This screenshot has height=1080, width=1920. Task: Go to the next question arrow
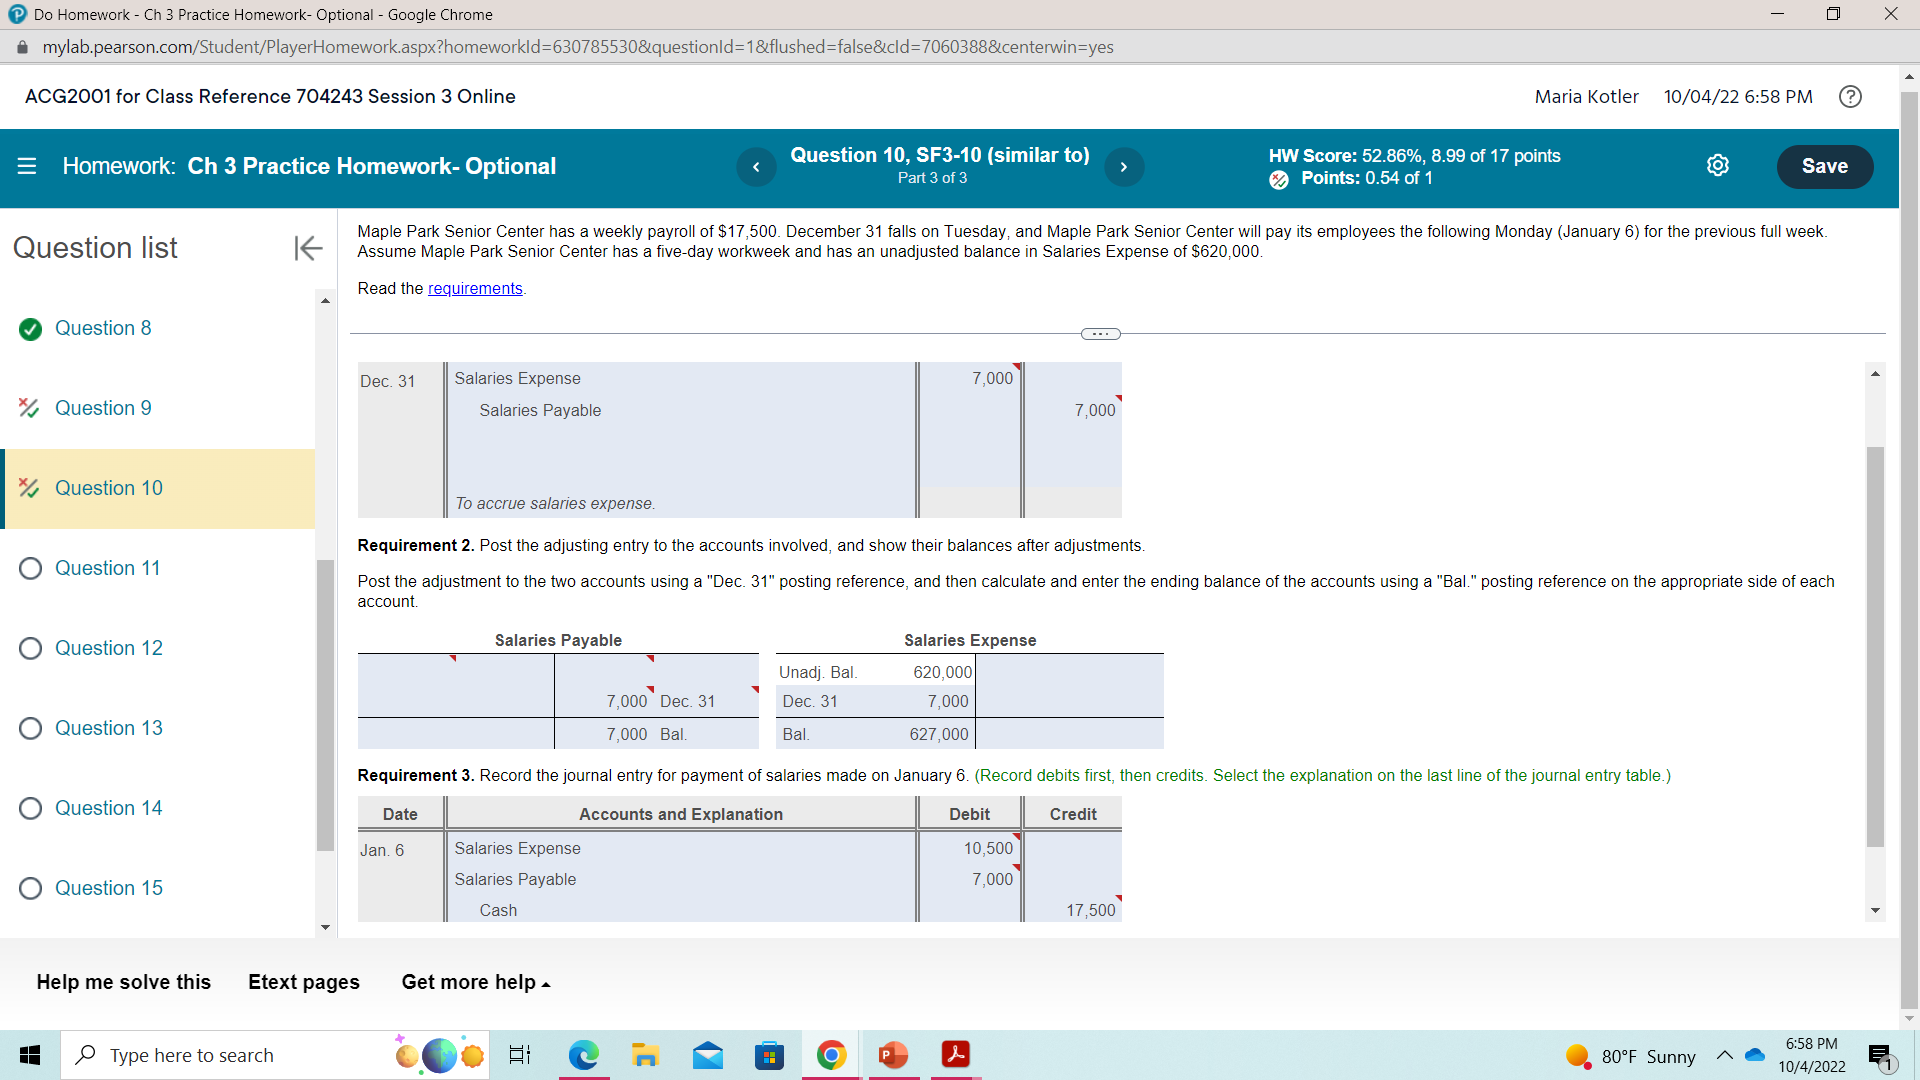click(1123, 167)
